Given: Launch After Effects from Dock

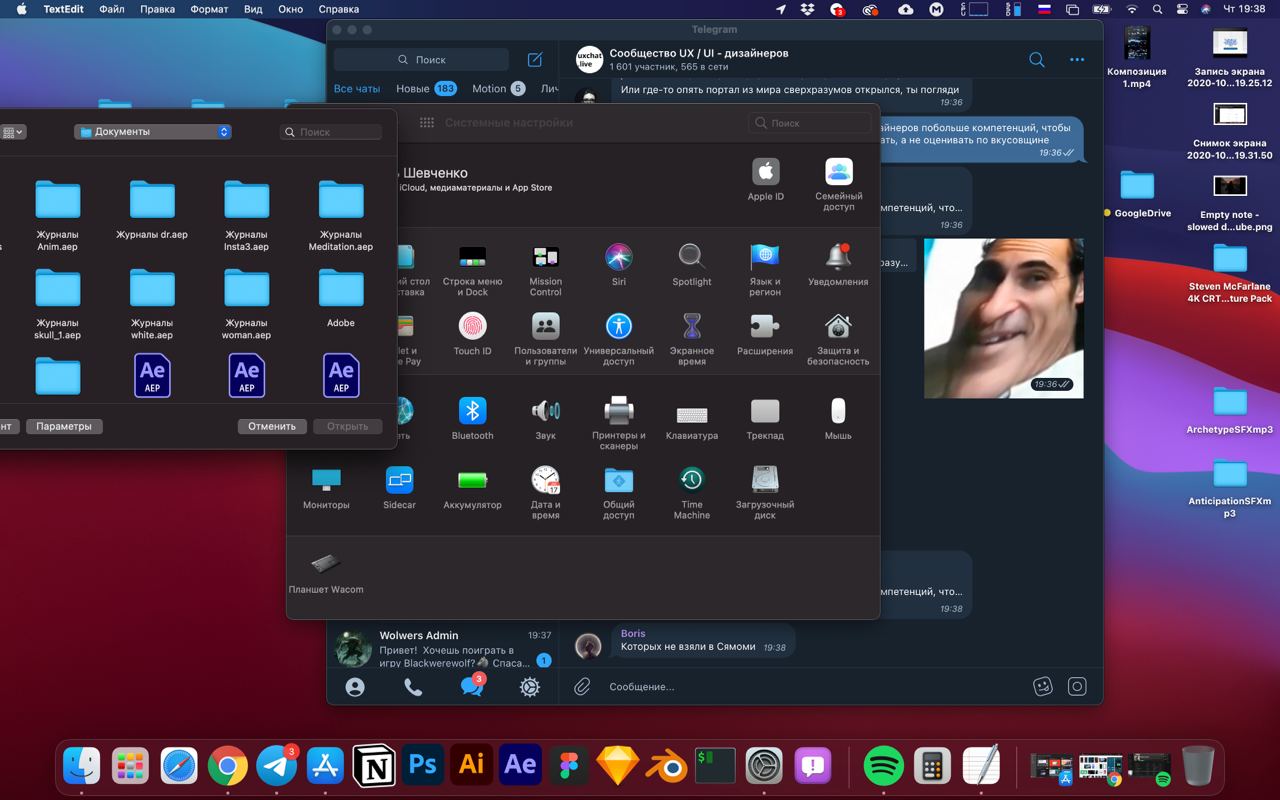Looking at the screenshot, I should click(520, 766).
